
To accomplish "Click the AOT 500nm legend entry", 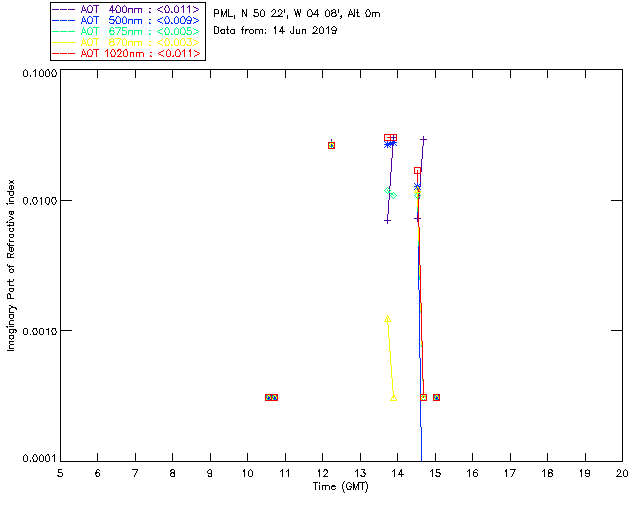I will [x=127, y=20].
